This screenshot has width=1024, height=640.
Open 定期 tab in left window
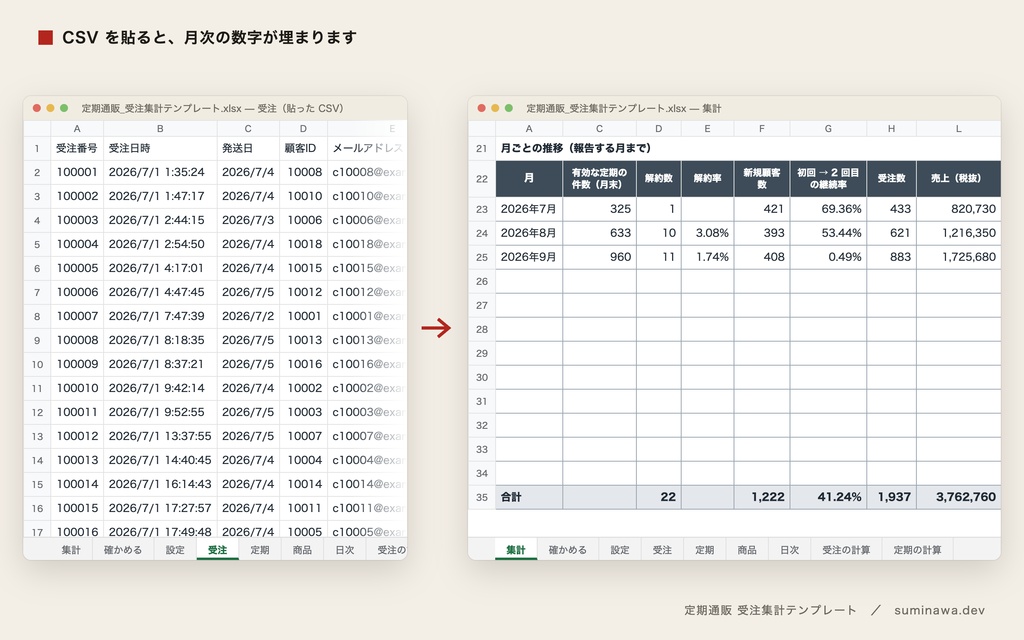[260, 550]
